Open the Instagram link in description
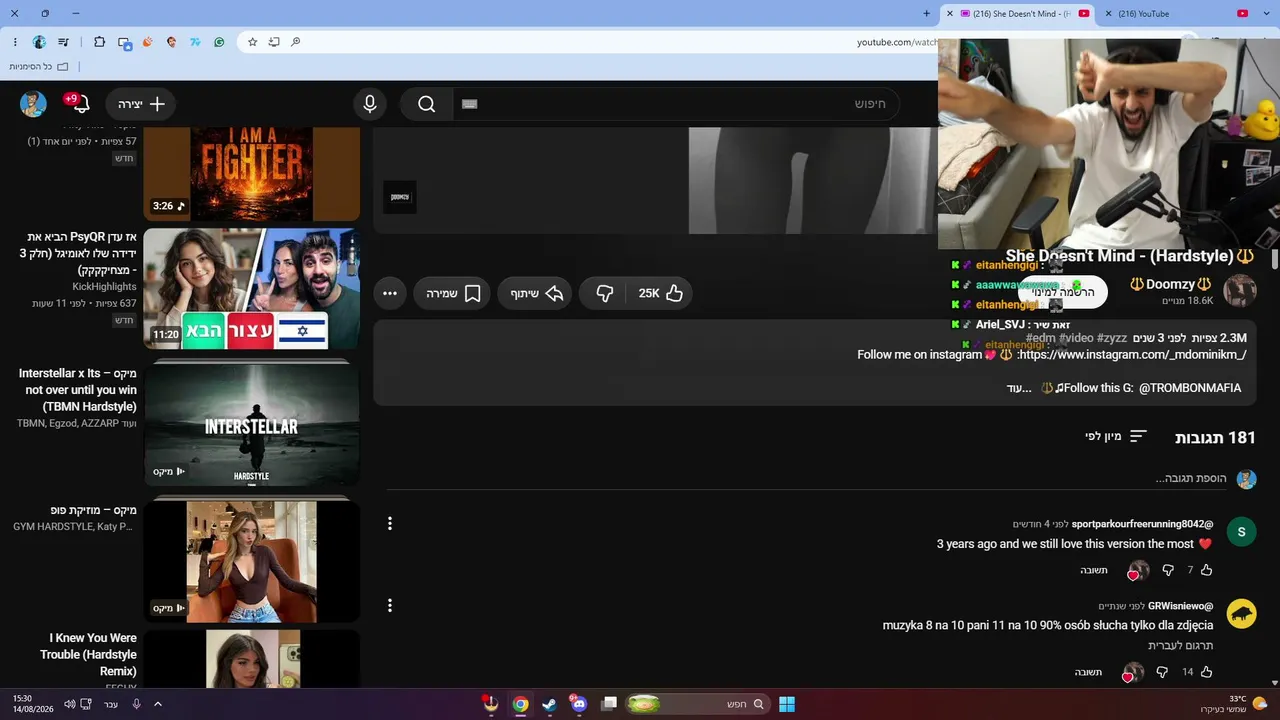1280x720 pixels. point(1132,355)
